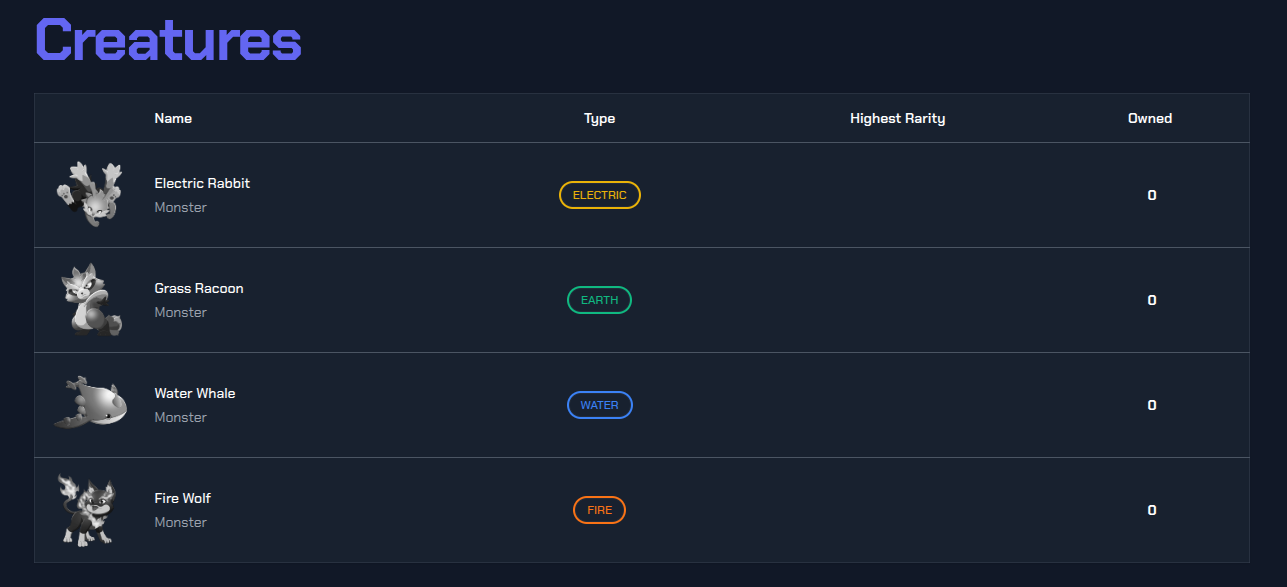The width and height of the screenshot is (1287, 587).
Task: Click the Water Whale creature image
Action: click(x=90, y=404)
